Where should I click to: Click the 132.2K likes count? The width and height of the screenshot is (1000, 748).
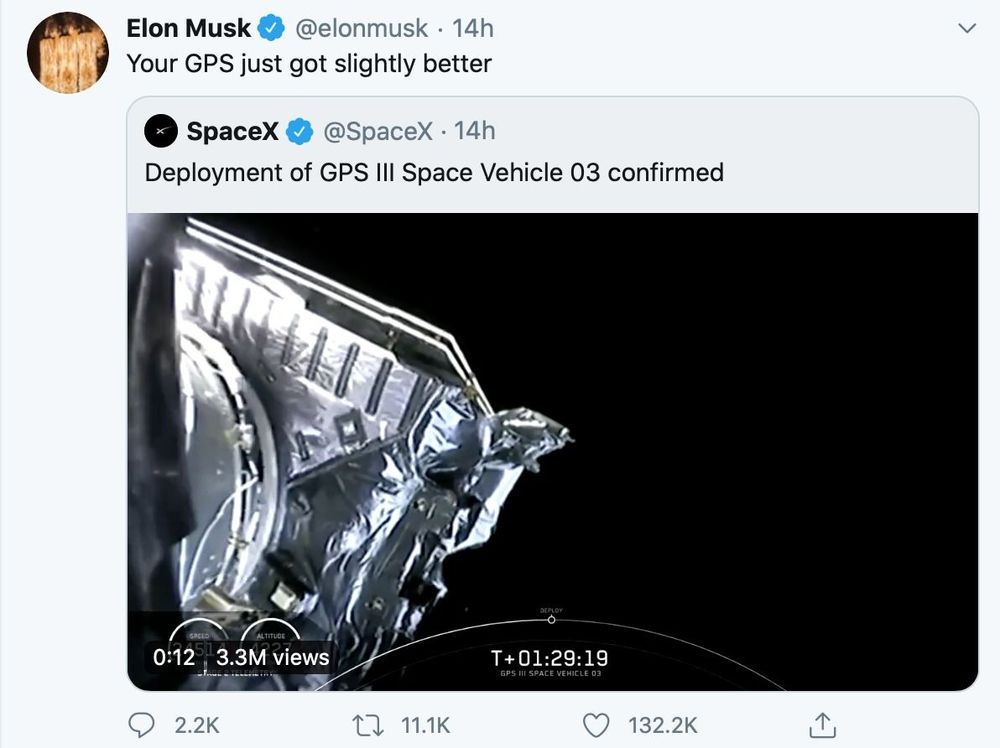663,725
